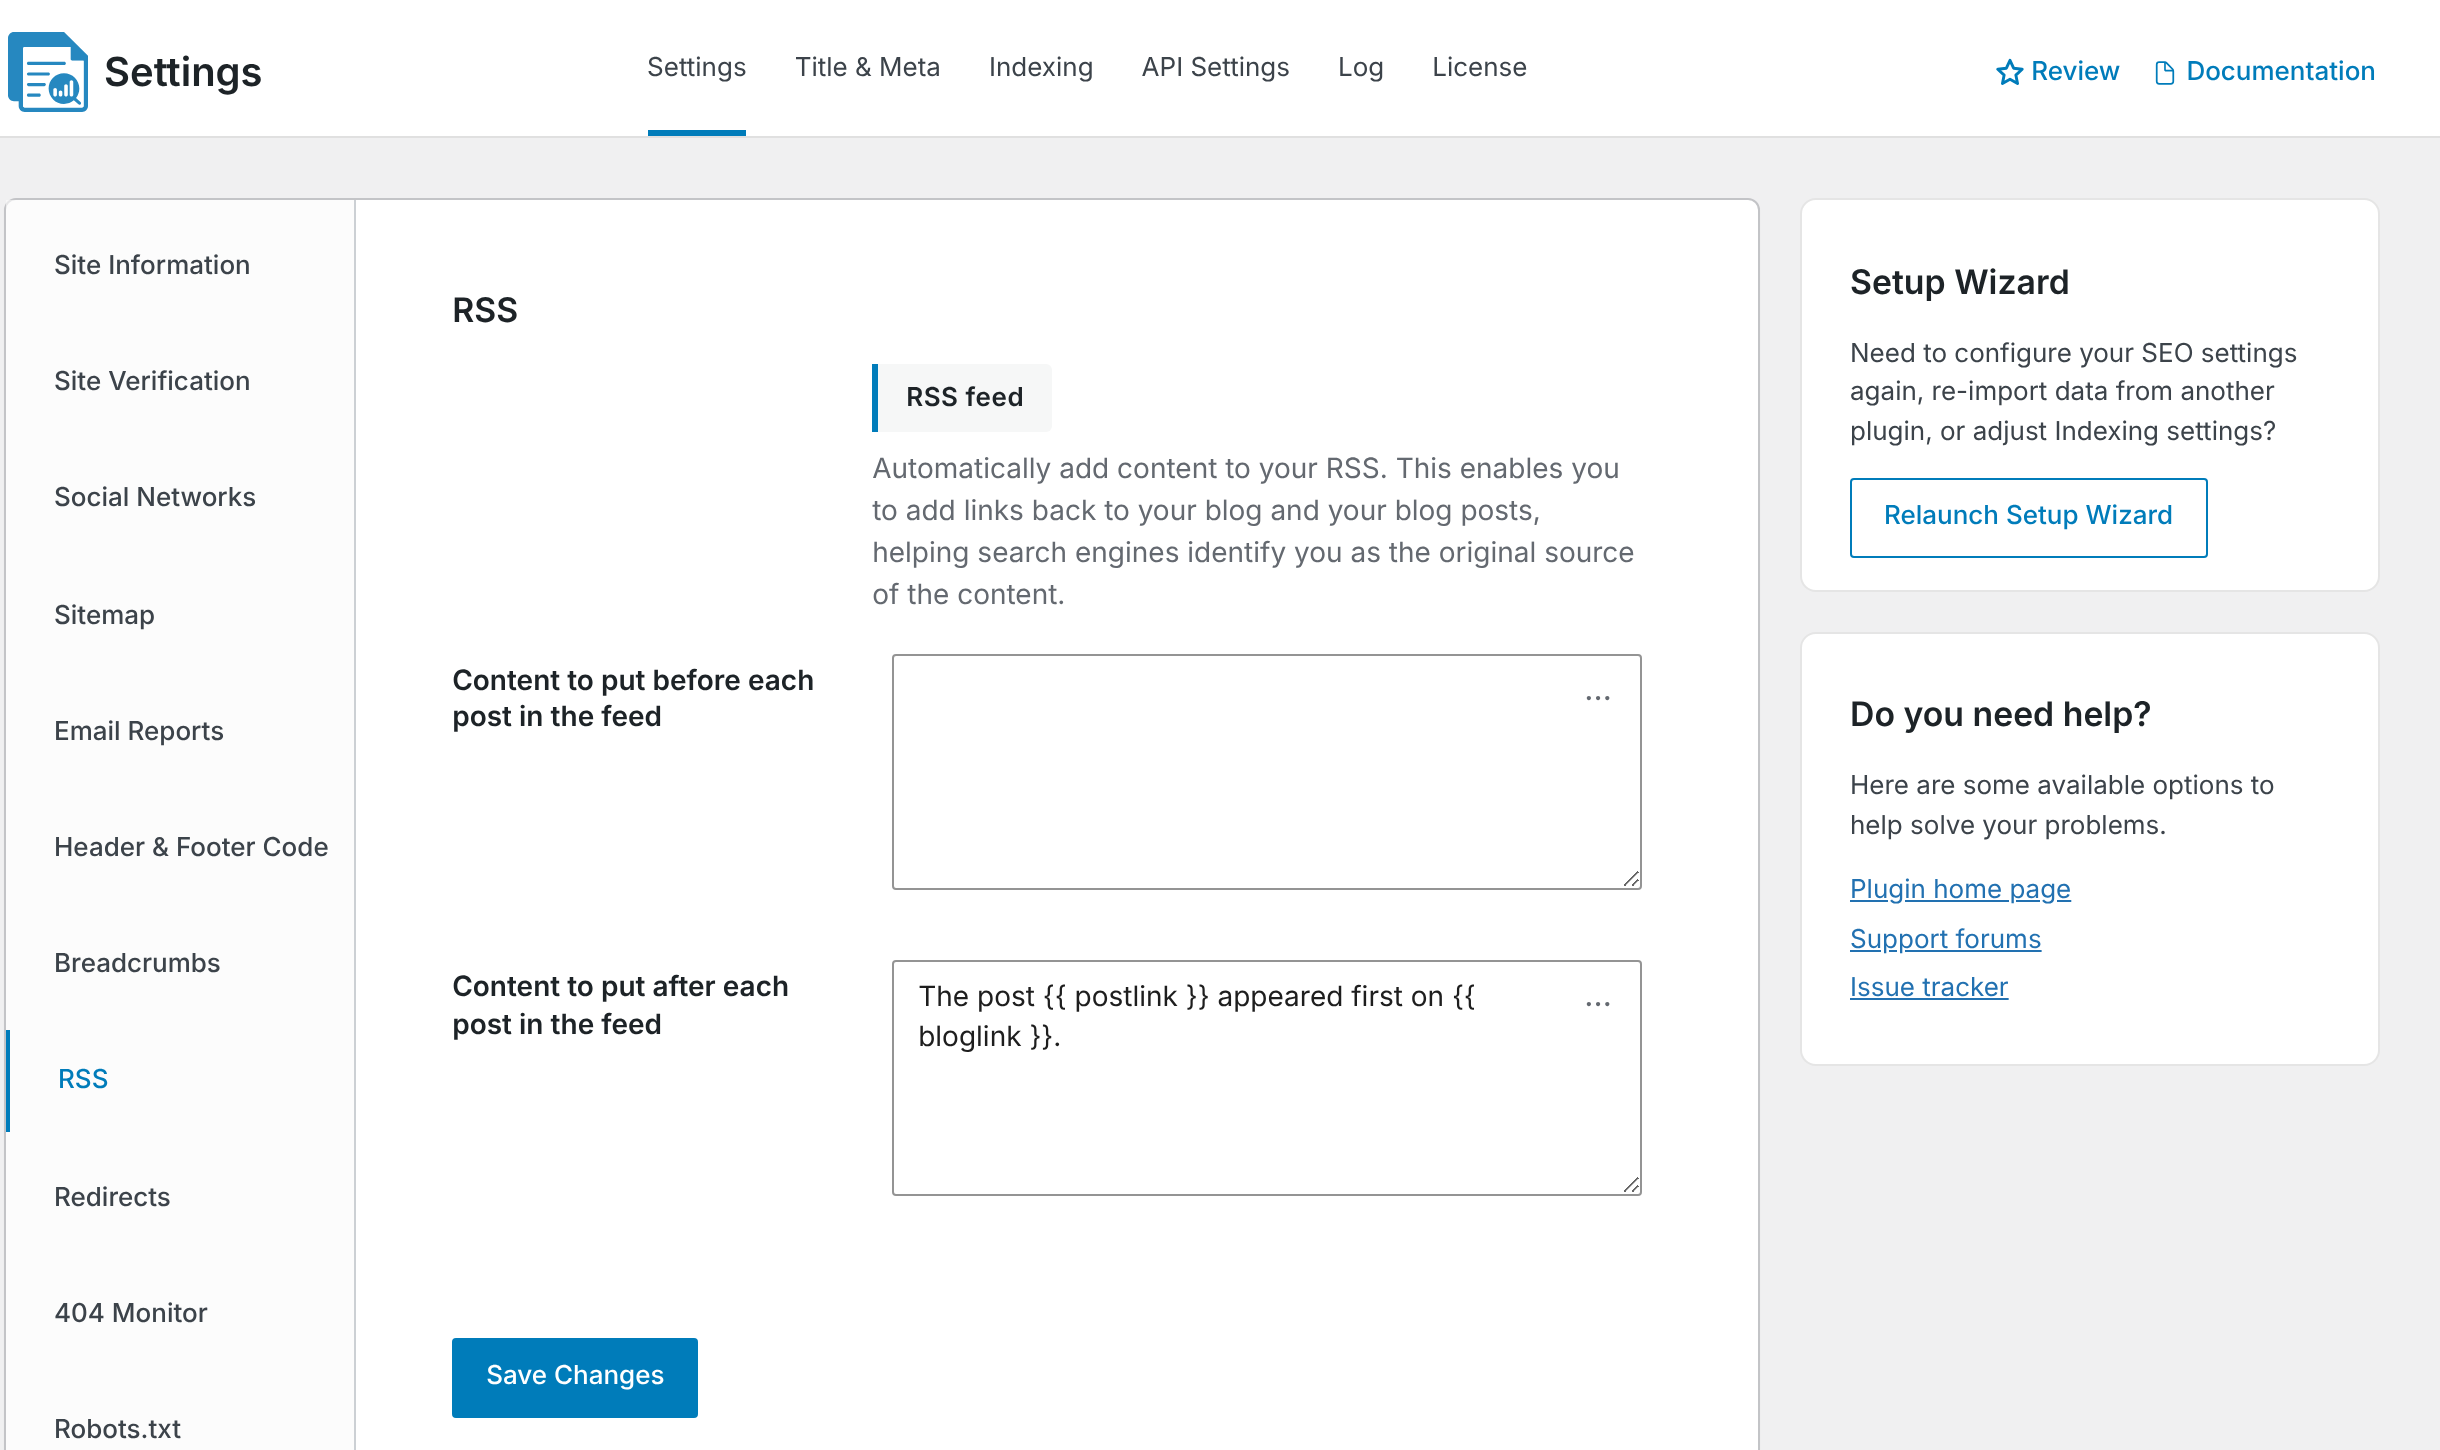Image resolution: width=2440 pixels, height=1450 pixels.
Task: Go to the Indexing tab
Action: point(1041,67)
